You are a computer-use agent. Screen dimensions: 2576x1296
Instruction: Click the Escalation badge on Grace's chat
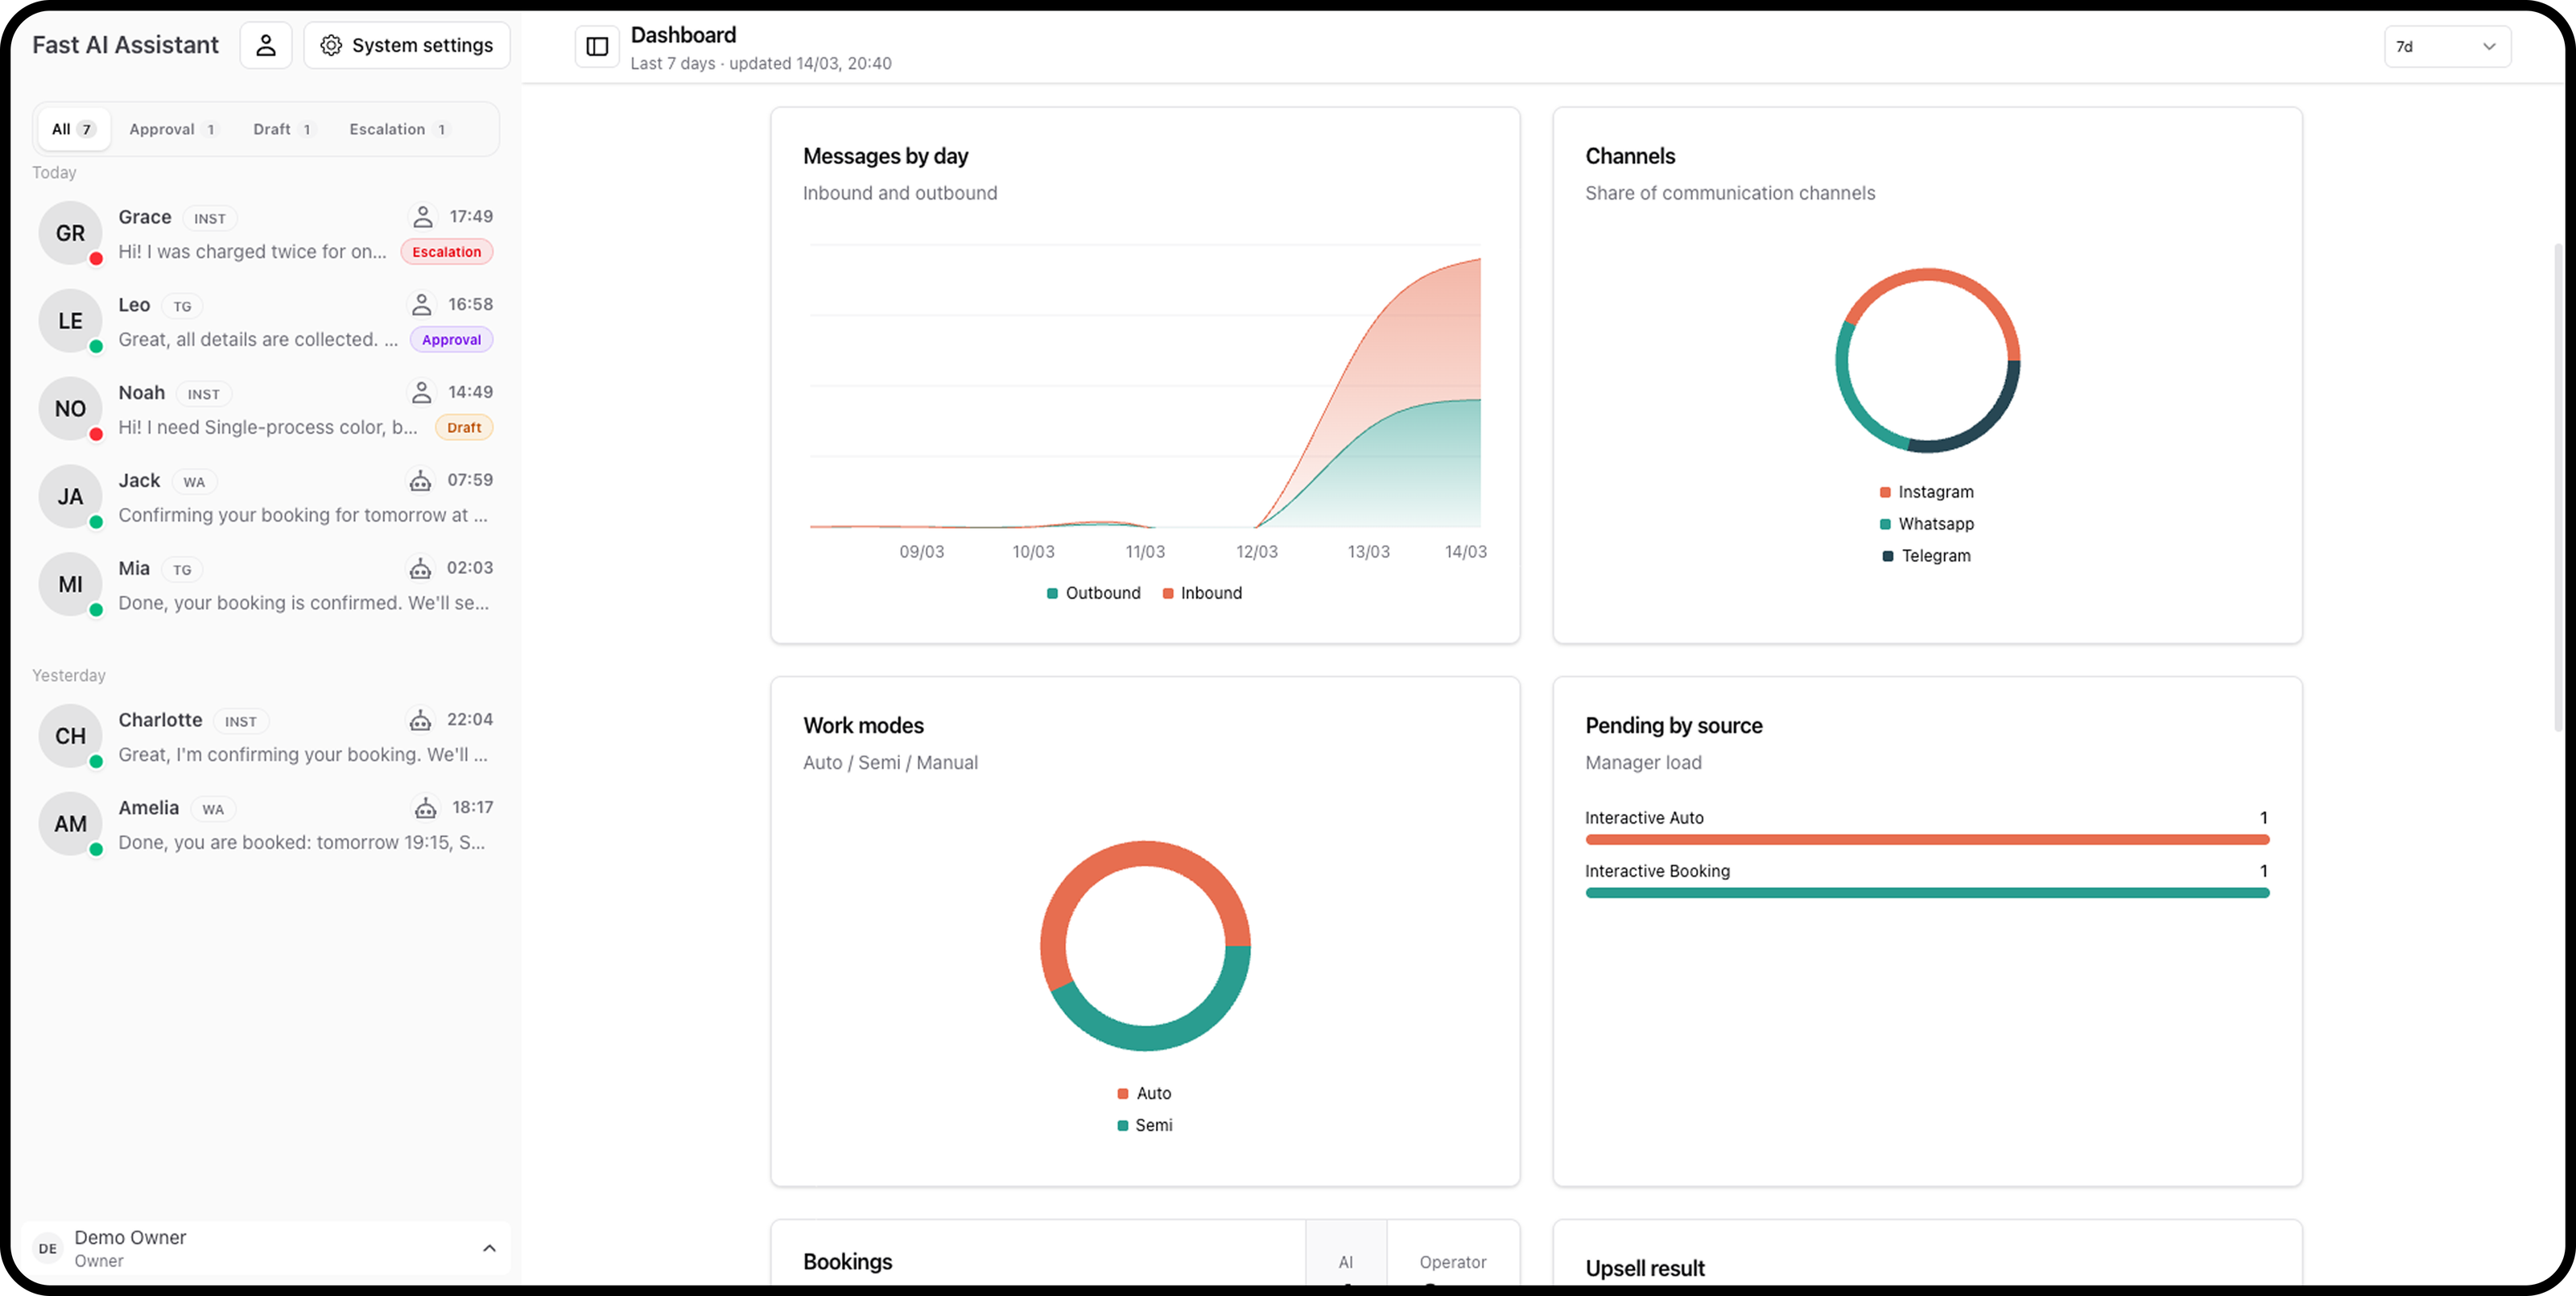446,252
